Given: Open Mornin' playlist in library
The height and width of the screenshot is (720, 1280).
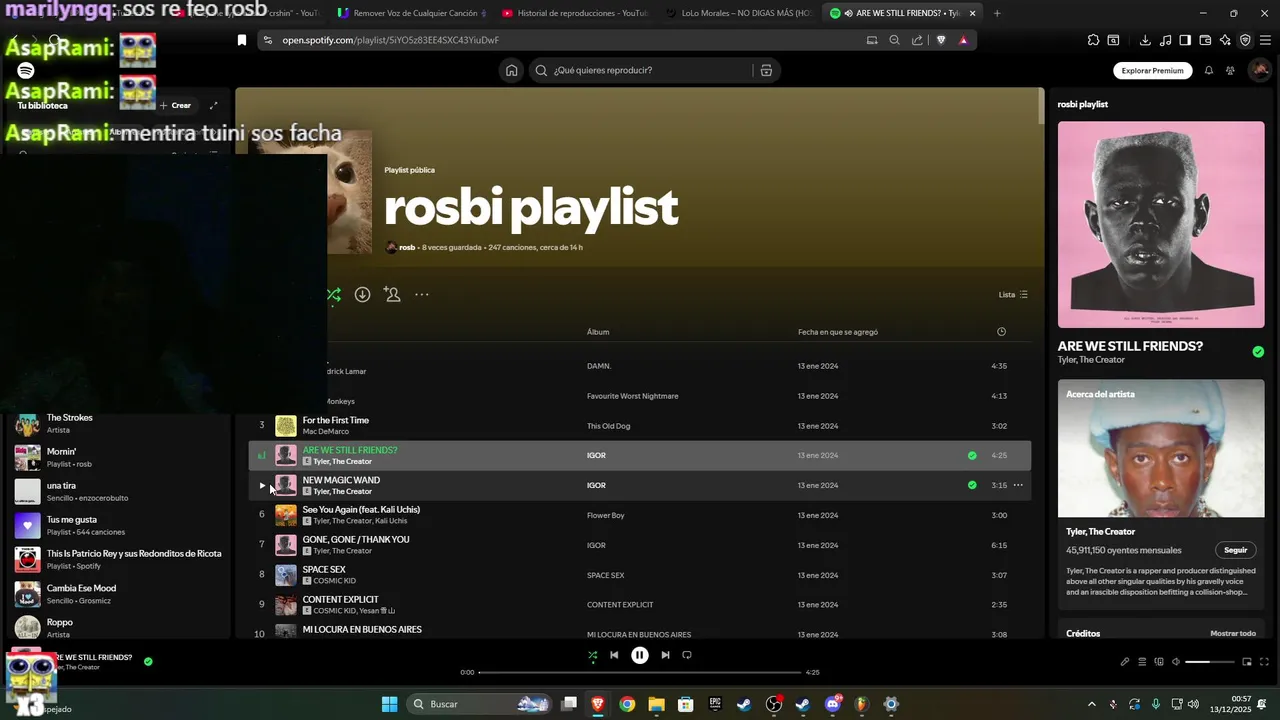Looking at the screenshot, I should click(x=118, y=457).
